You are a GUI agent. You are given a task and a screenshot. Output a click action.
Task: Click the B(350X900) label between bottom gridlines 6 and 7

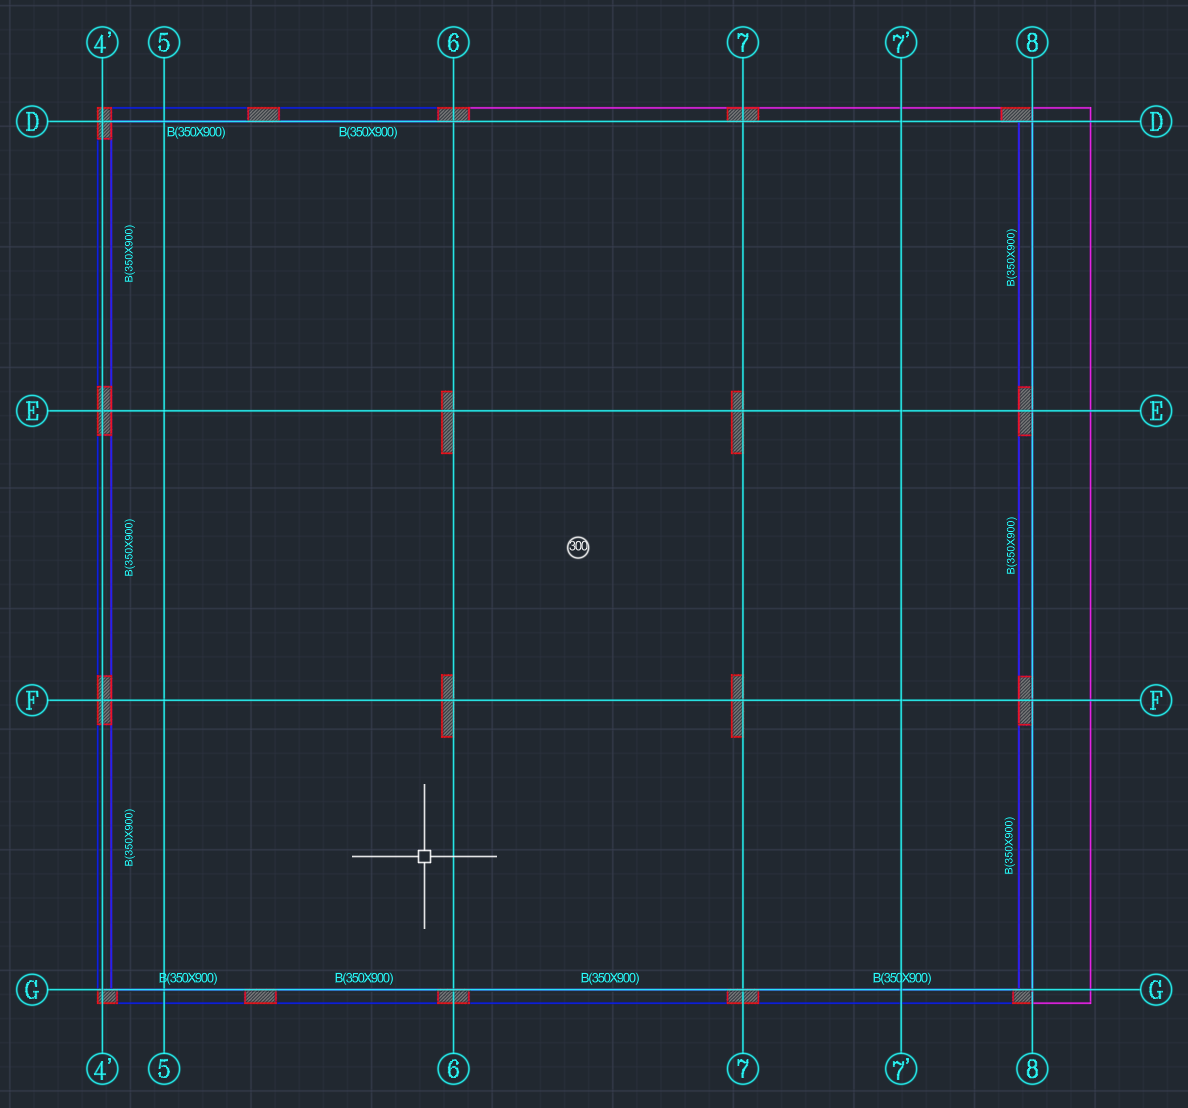[x=610, y=978]
